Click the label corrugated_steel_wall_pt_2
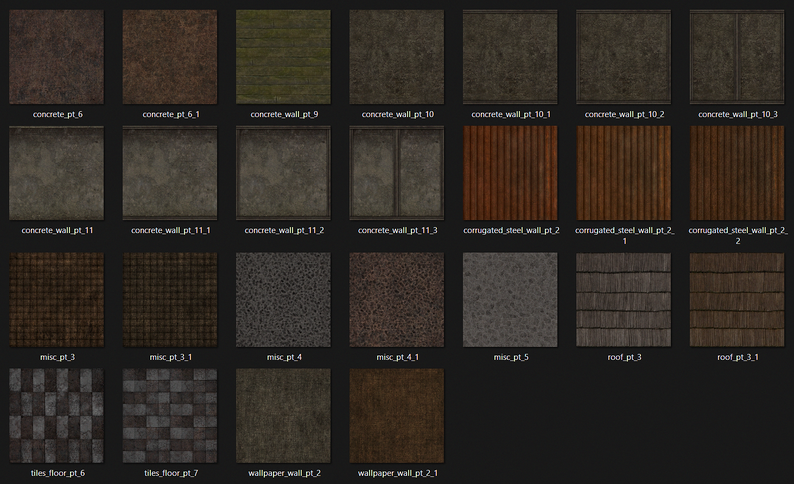Screen dimensions: 794x484 coord(511,230)
